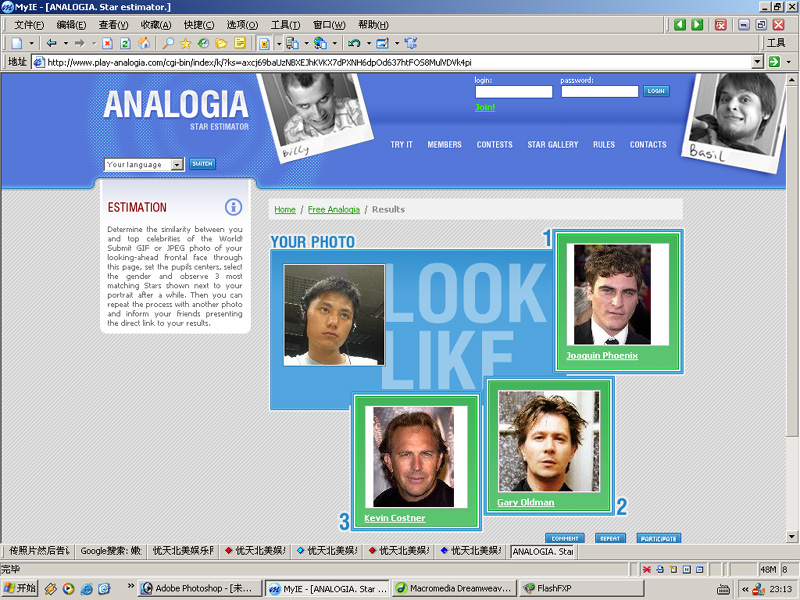Go forward with the gray arrow
Screen dimensions: 800x600
click(x=80, y=43)
